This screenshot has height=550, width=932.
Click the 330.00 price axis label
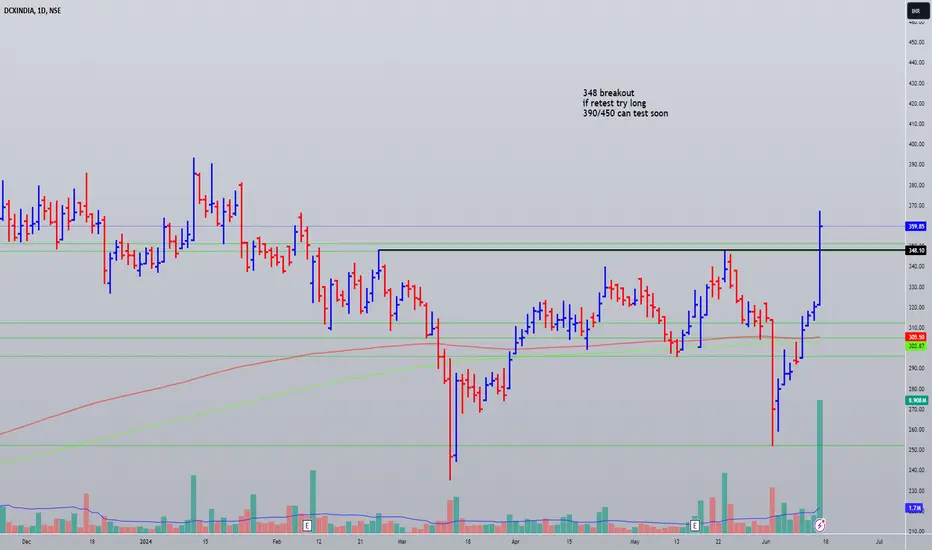coord(916,287)
